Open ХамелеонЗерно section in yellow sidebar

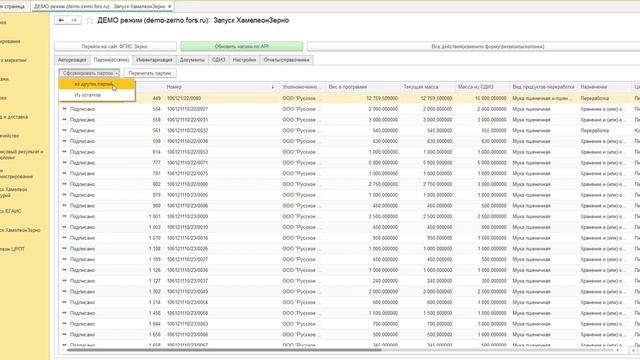tap(20, 230)
